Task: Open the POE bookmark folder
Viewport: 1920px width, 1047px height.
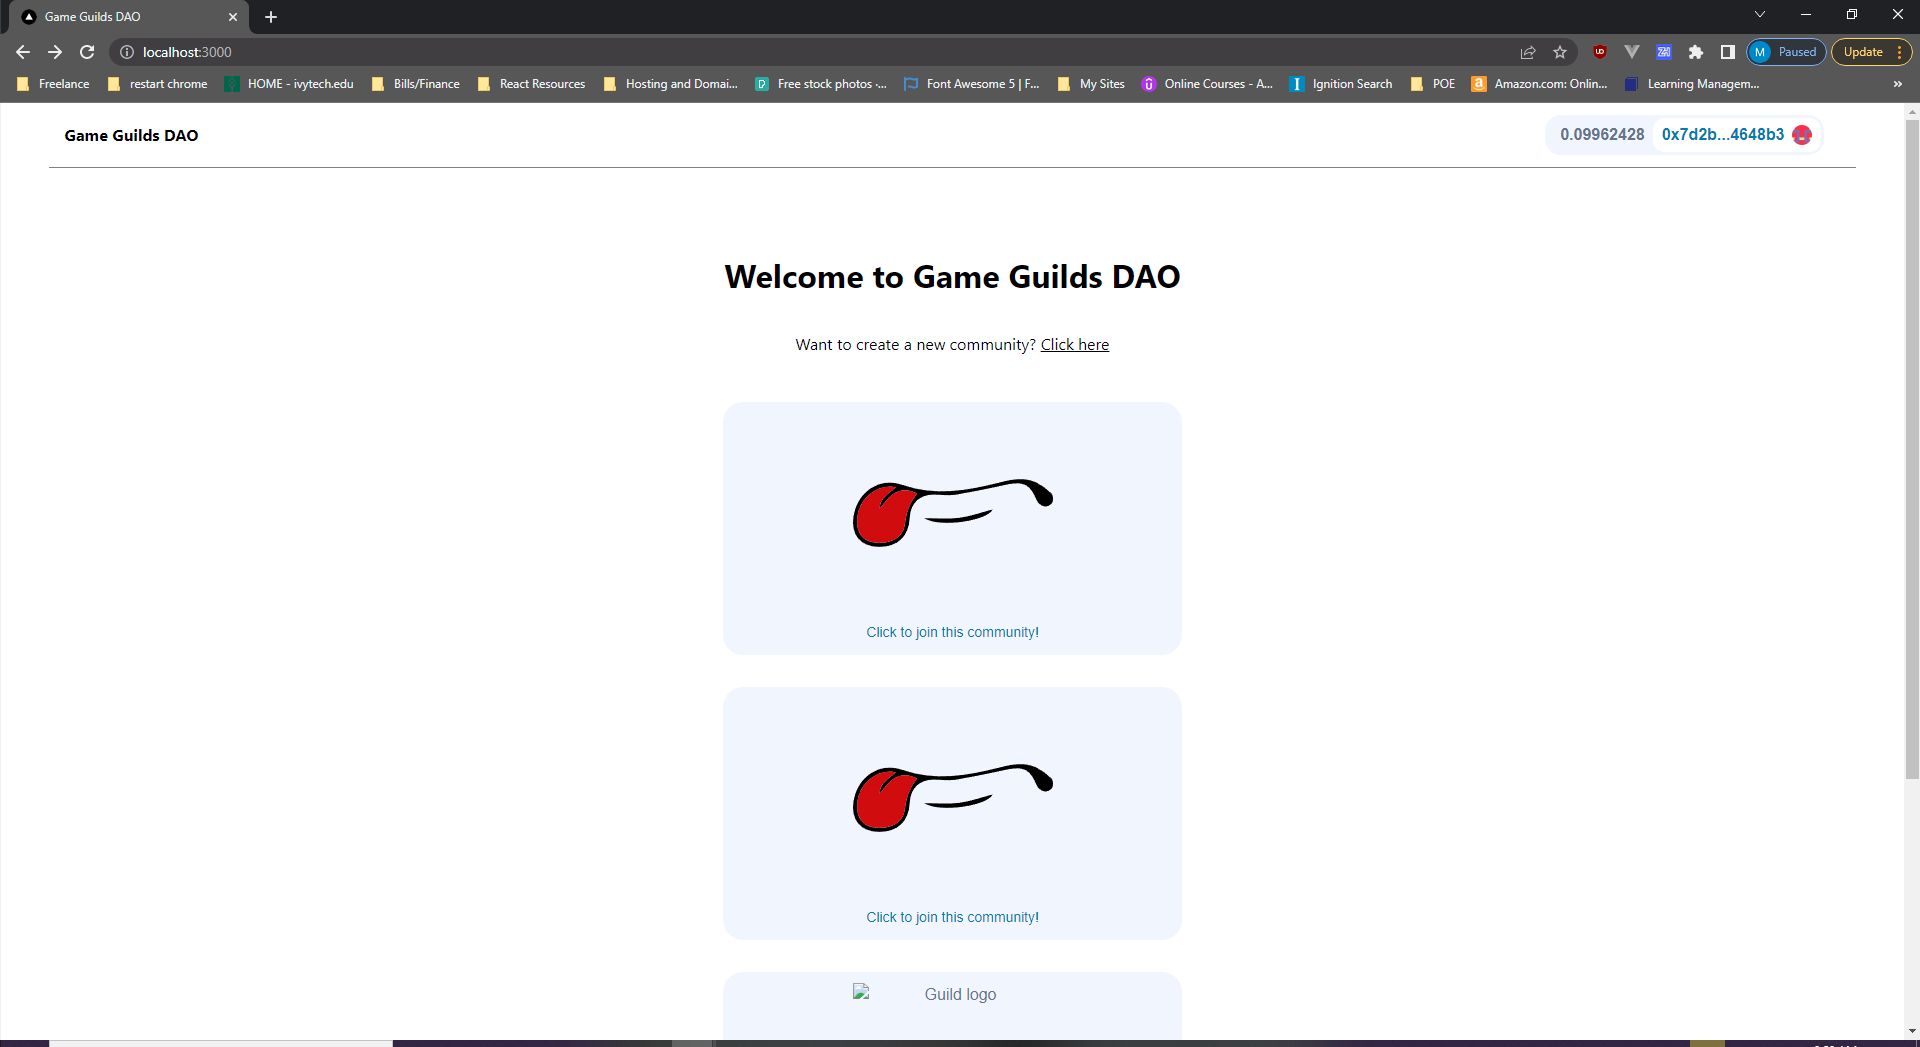Action: [1433, 84]
